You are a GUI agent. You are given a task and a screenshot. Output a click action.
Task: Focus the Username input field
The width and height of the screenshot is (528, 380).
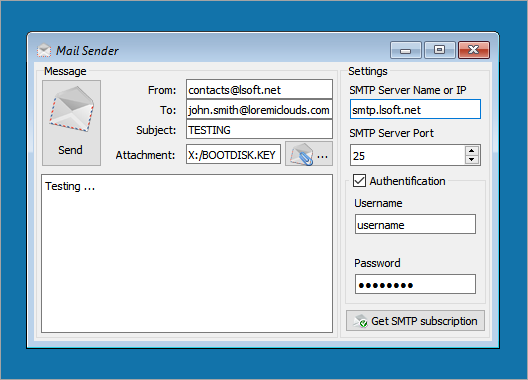(415, 224)
